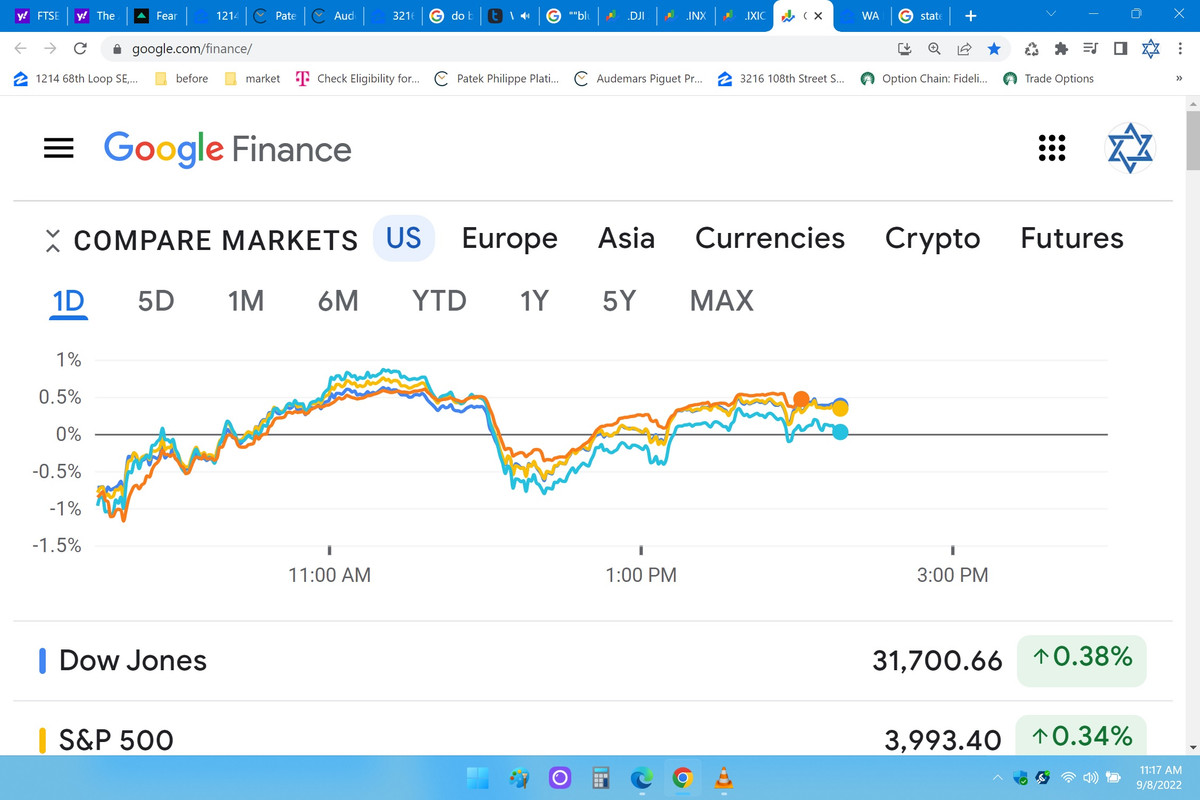Open a new browser tab
Image resolution: width=1200 pixels, height=800 pixels.
[970, 16]
